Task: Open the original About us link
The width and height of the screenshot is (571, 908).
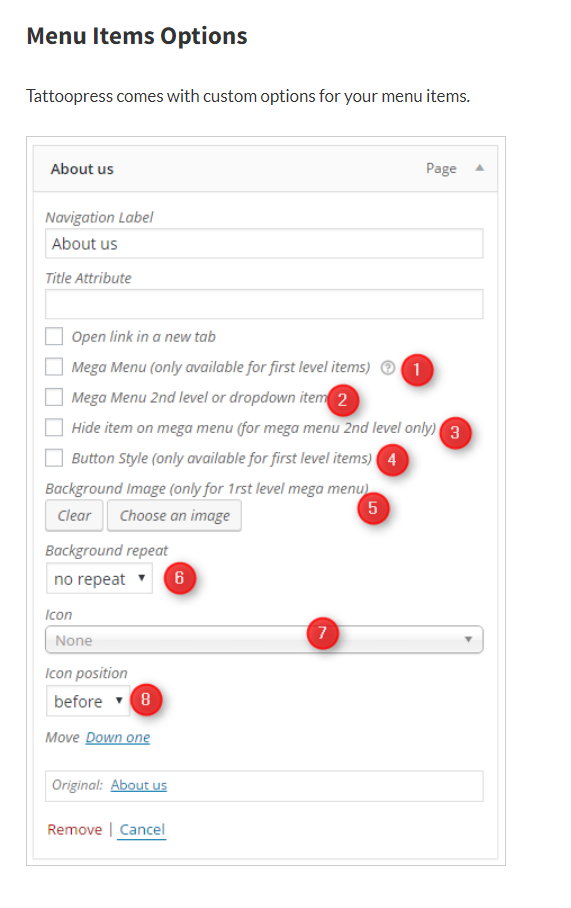Action: coord(139,785)
